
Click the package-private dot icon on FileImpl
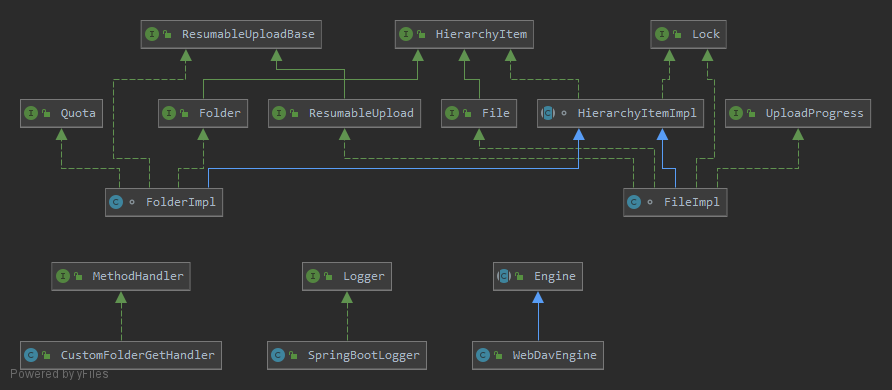[650, 202]
